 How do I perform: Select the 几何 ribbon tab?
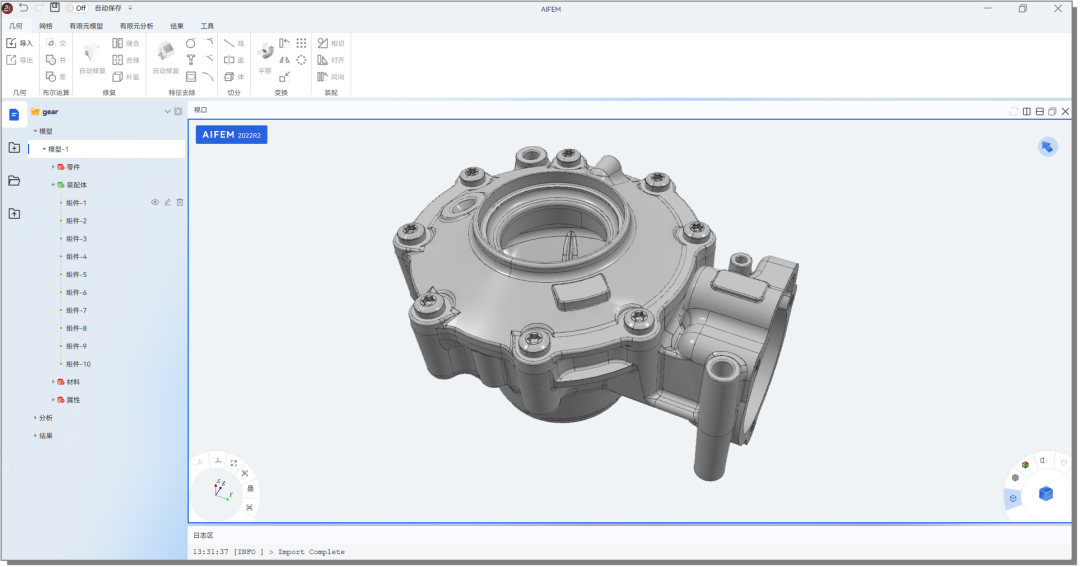(16, 26)
